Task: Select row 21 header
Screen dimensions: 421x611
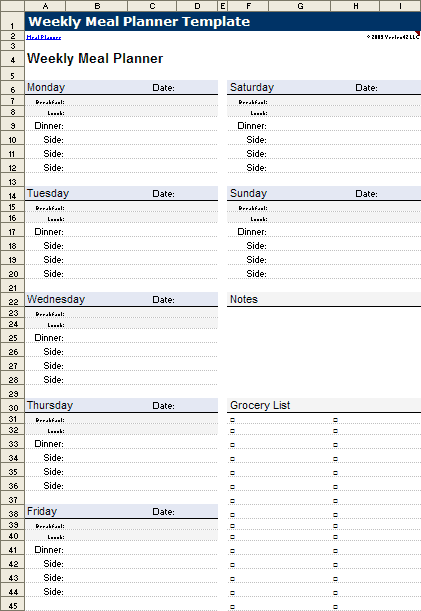Action: pyautogui.click(x=12, y=287)
